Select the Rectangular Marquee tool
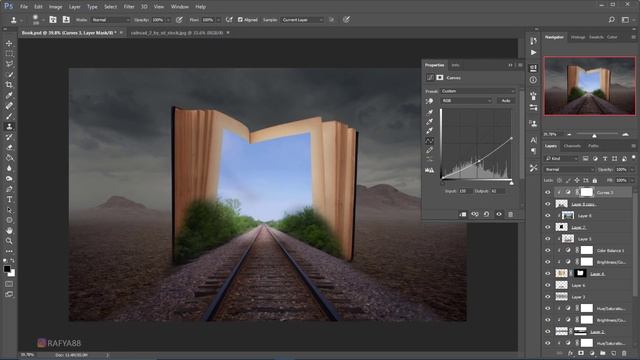This screenshot has height=360, width=640. (9, 53)
